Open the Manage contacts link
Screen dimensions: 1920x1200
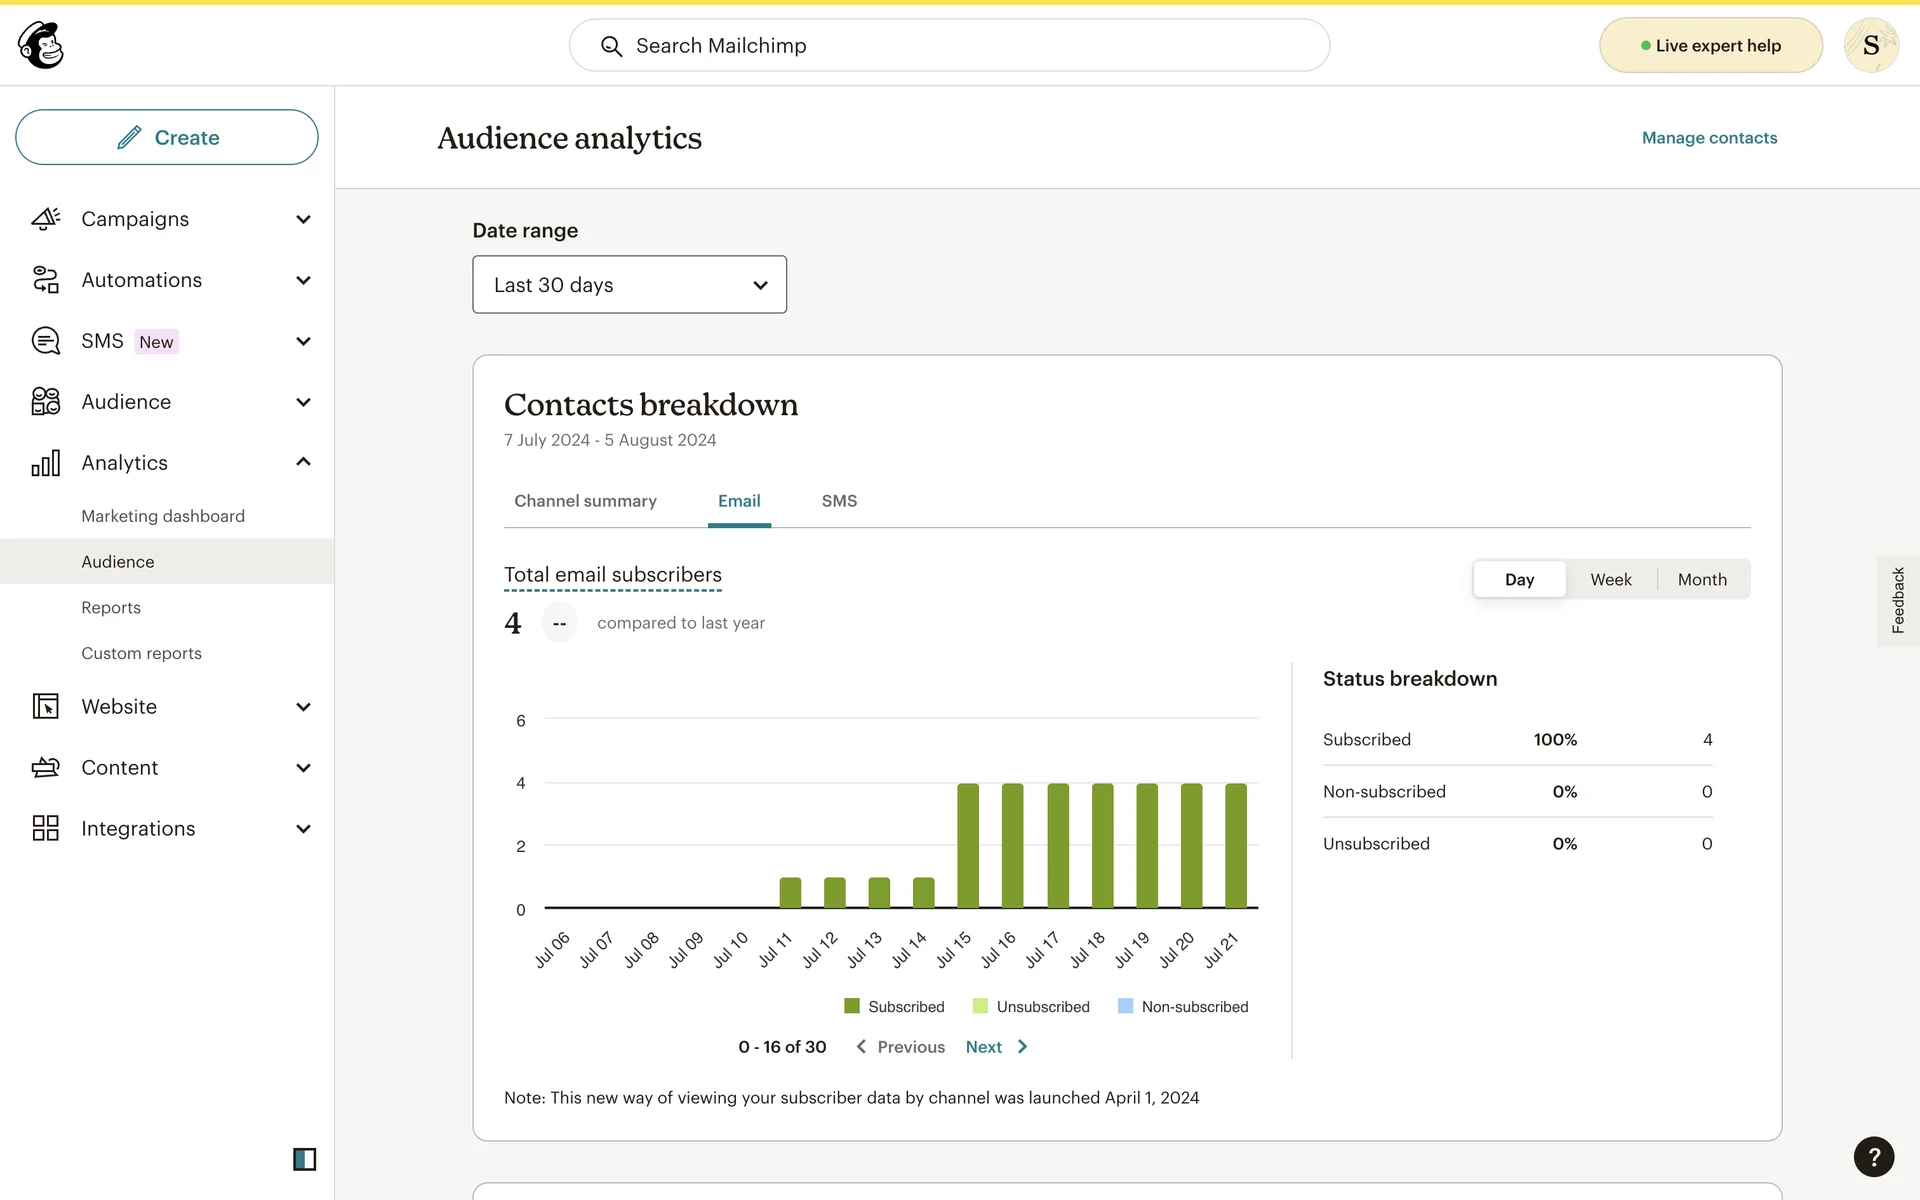click(1709, 138)
